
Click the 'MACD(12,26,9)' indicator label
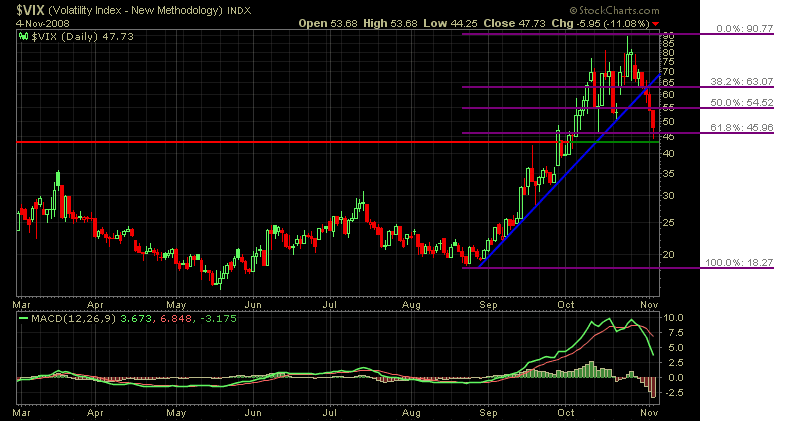pos(74,318)
